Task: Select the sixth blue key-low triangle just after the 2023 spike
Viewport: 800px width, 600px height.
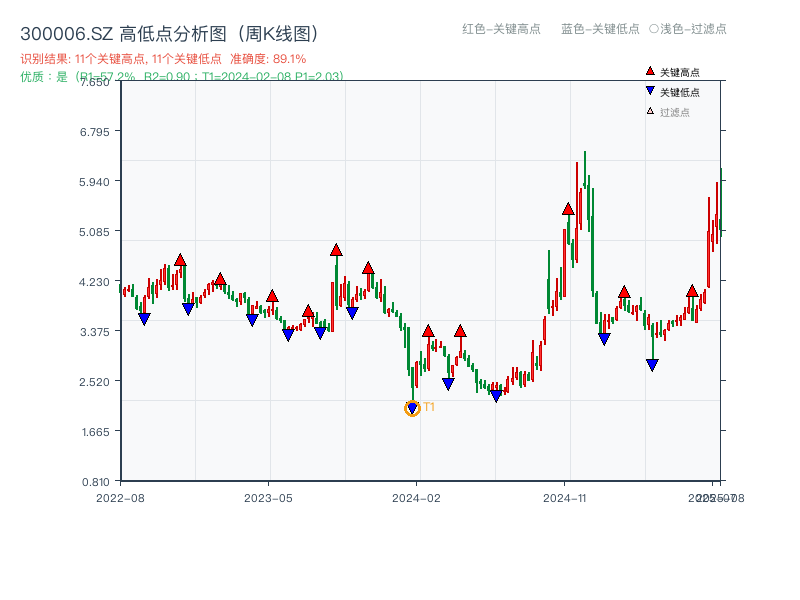Action: point(352,313)
